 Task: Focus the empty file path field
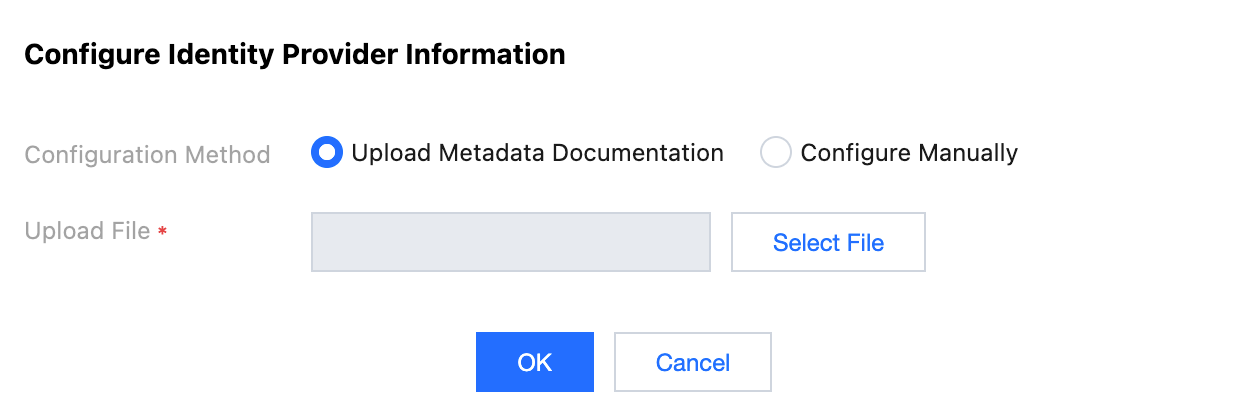click(x=510, y=241)
